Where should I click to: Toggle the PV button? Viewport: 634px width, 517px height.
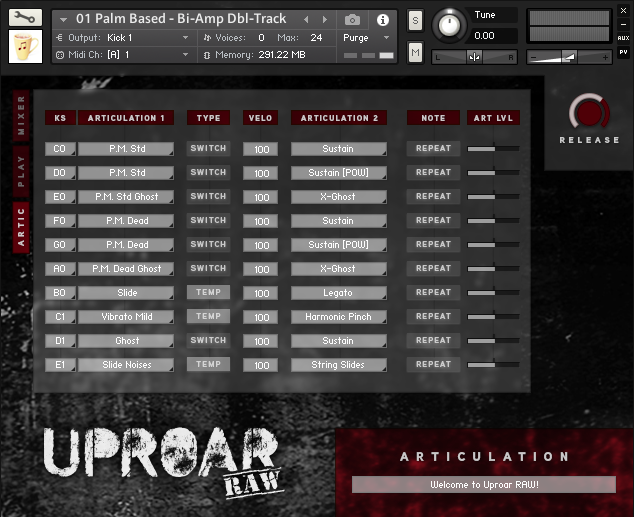pos(623,52)
